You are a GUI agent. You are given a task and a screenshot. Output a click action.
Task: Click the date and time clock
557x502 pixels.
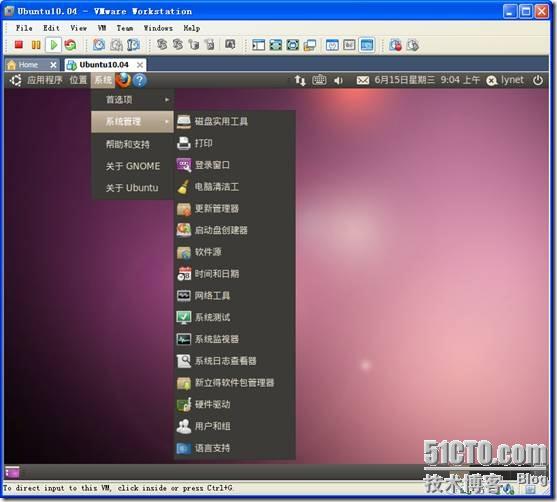tap(427, 80)
